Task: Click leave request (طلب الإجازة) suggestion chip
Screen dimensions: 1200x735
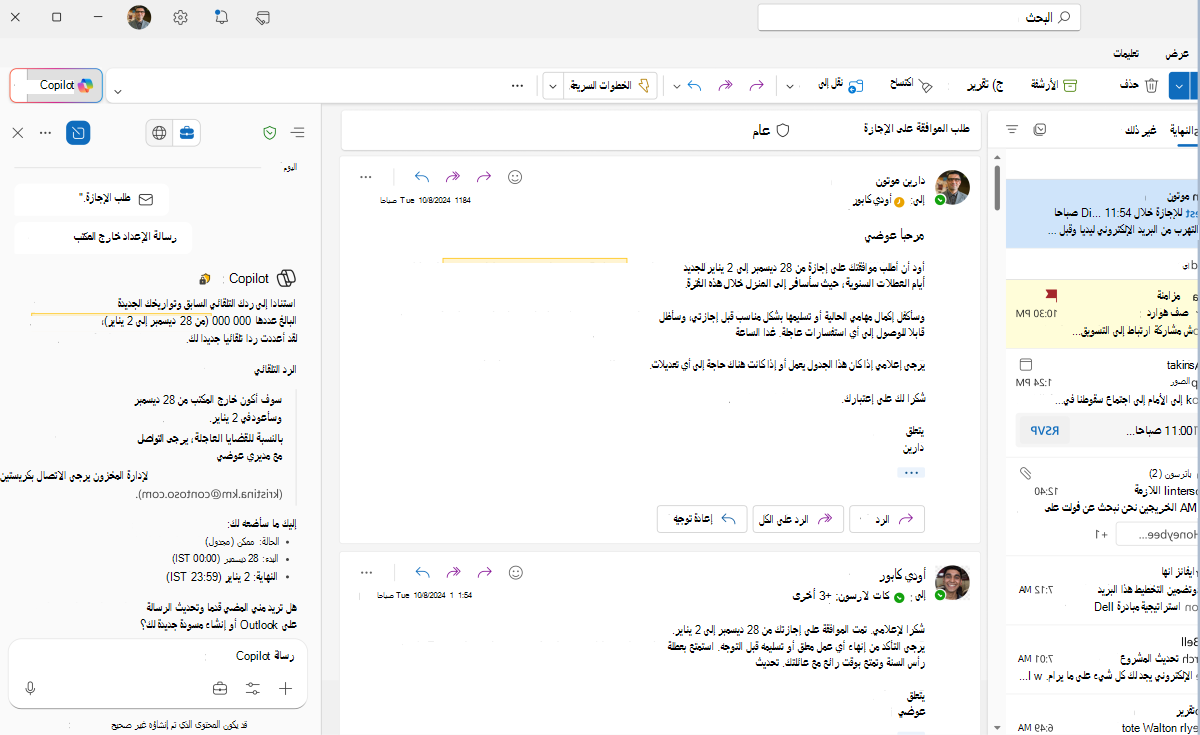Action: pos(92,199)
